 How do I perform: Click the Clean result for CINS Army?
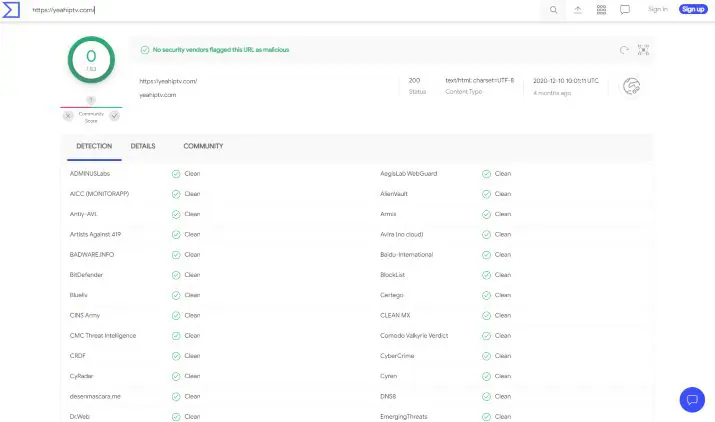point(192,315)
